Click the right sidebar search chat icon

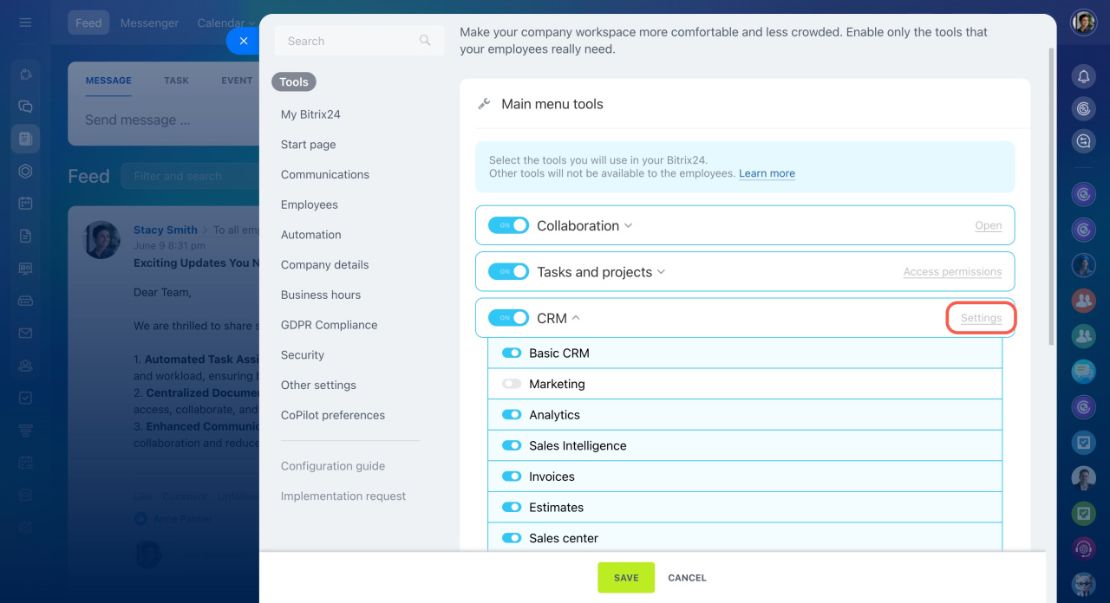click(x=1083, y=141)
